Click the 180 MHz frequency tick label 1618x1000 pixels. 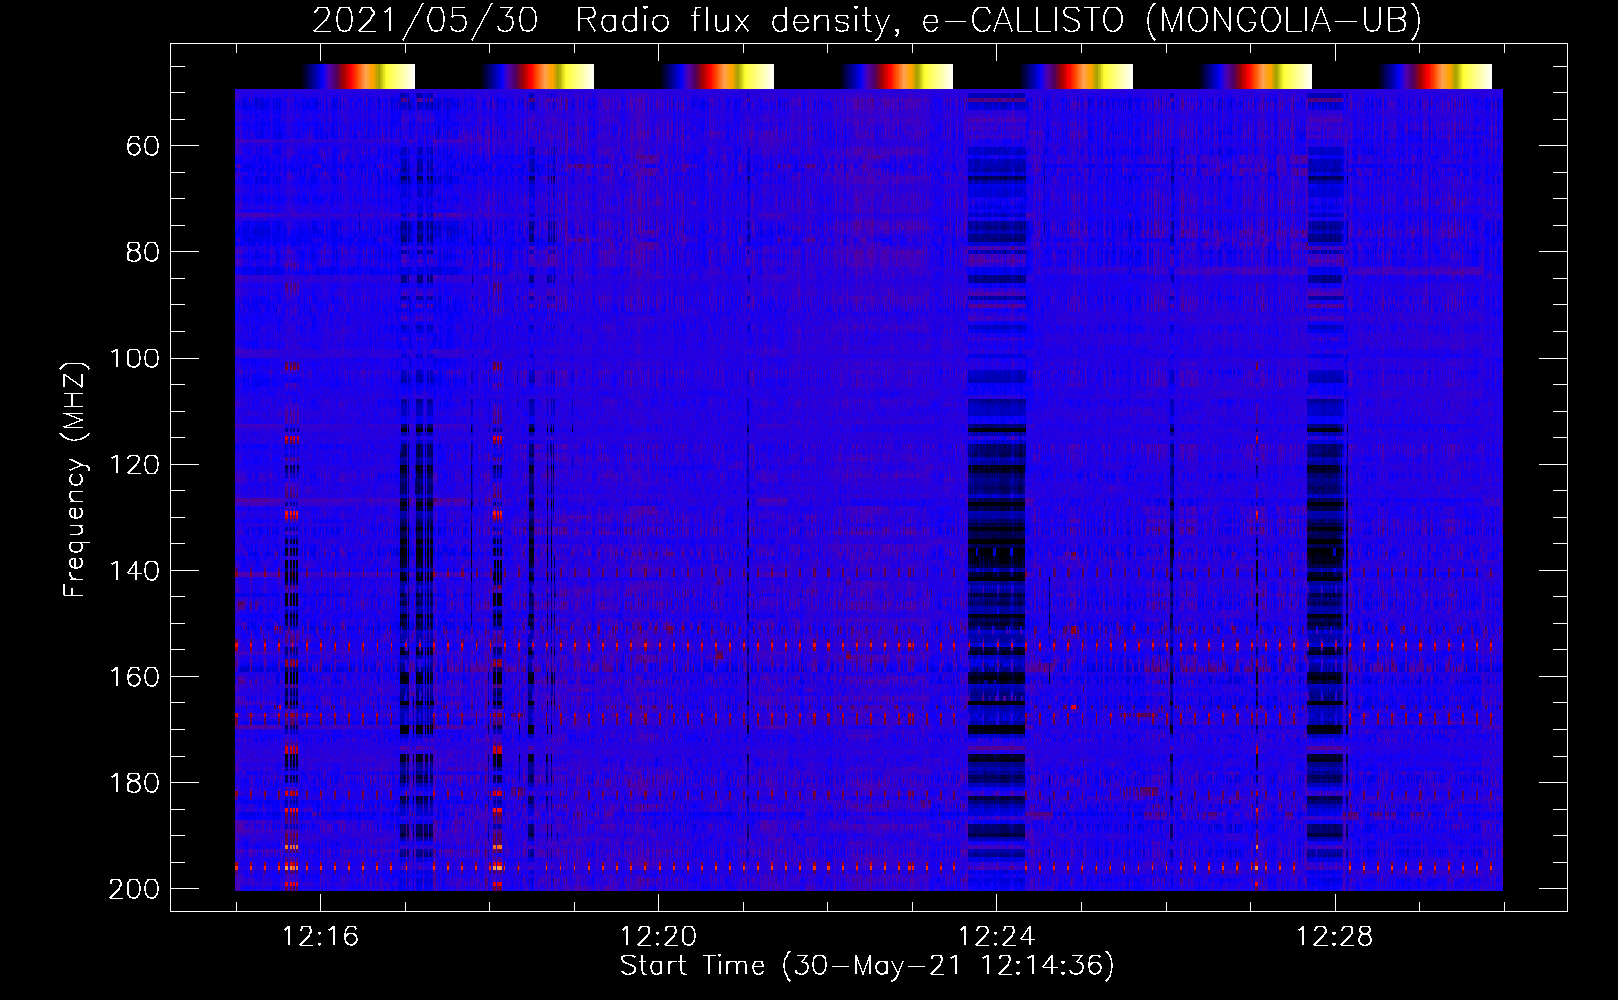coord(134,782)
